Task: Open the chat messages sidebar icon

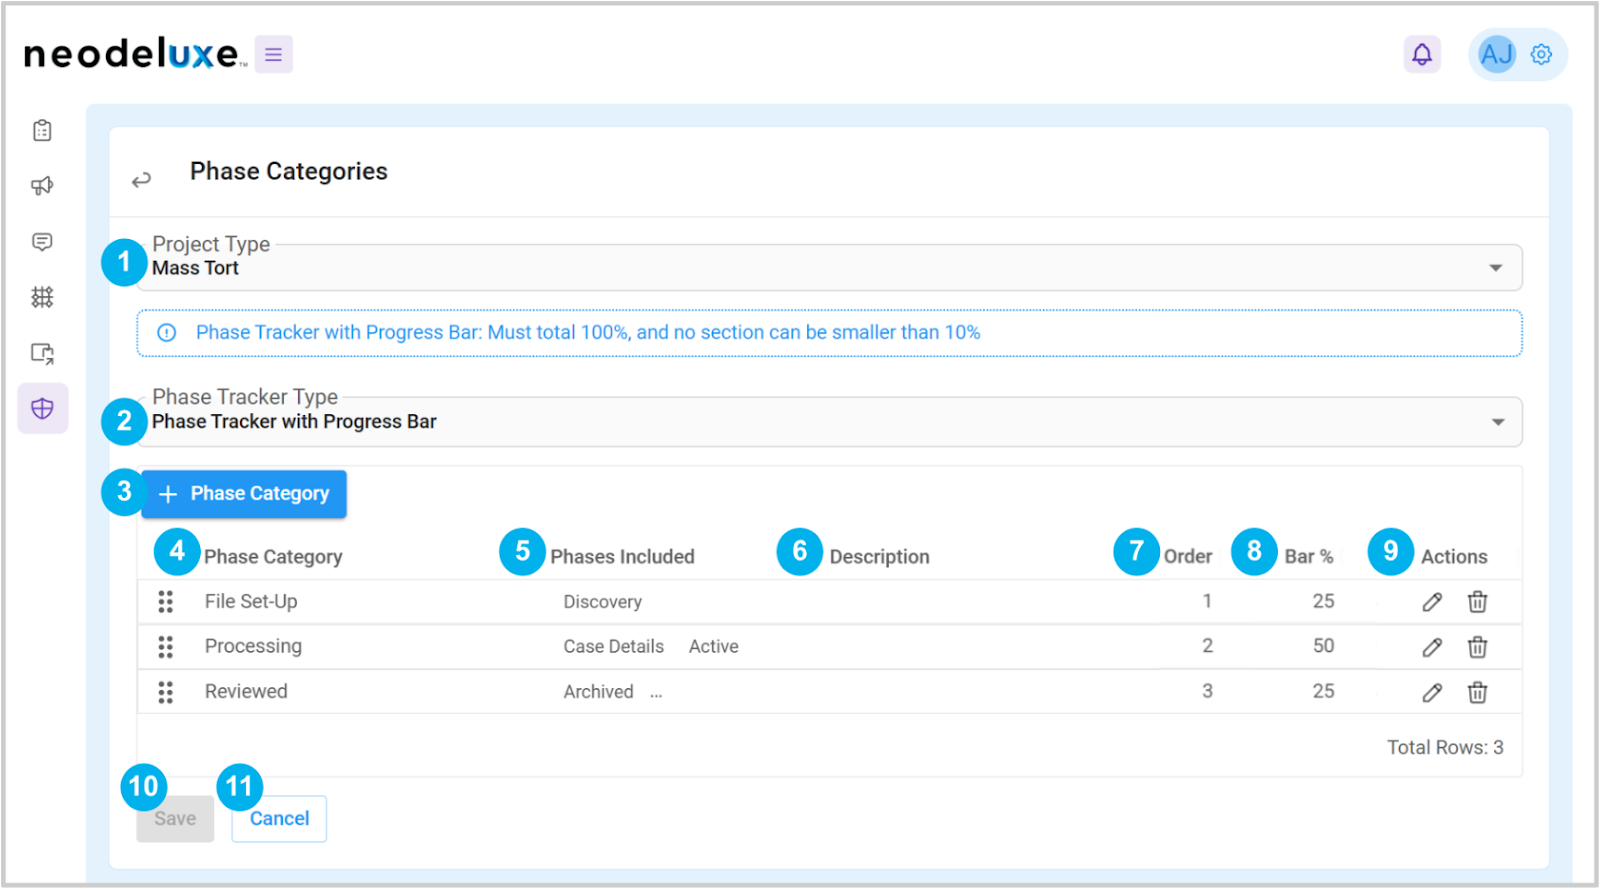Action: click(42, 242)
